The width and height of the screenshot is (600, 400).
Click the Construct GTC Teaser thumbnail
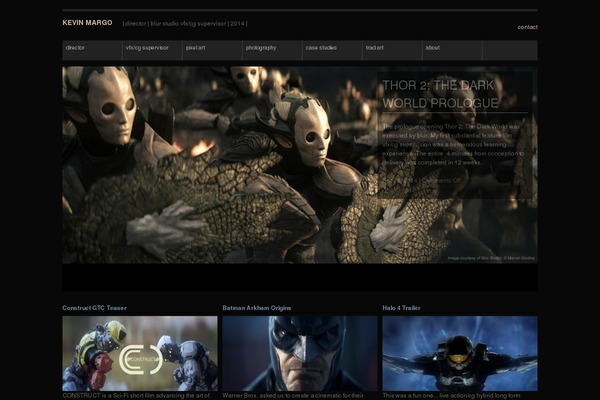point(140,353)
